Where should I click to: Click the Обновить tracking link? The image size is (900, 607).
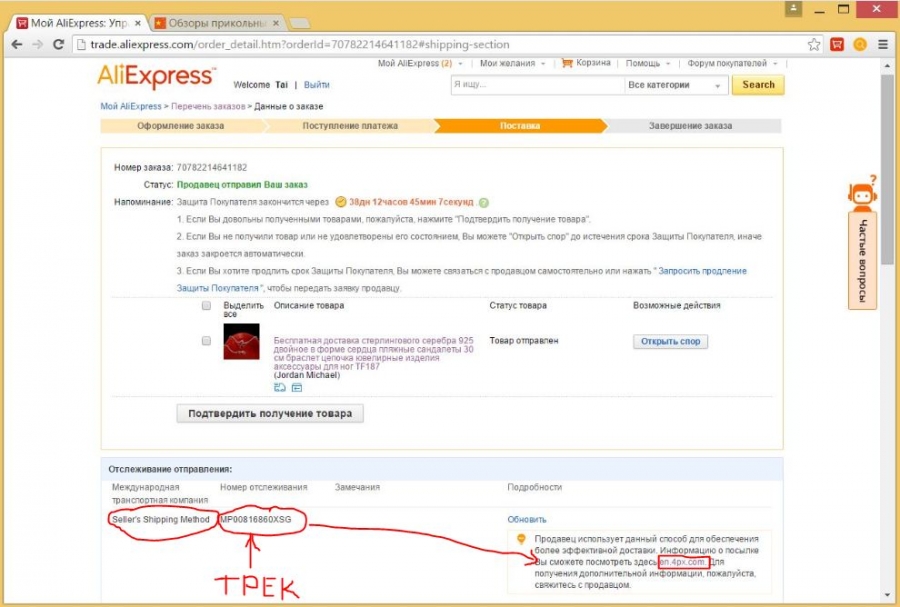[526, 520]
